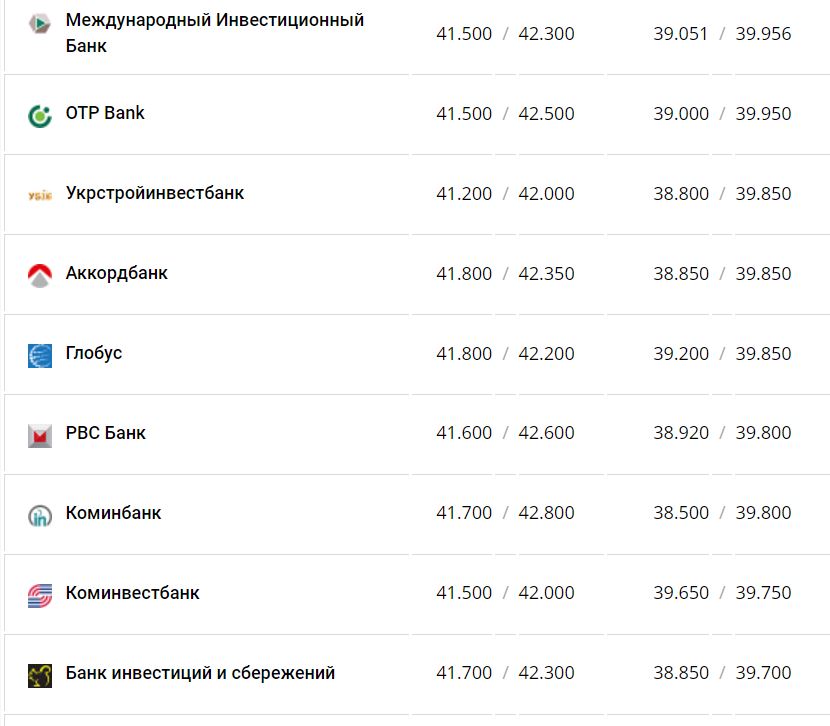Click the Аккордбанк red logo icon
This screenshot has height=726, width=830.
click(x=39, y=275)
